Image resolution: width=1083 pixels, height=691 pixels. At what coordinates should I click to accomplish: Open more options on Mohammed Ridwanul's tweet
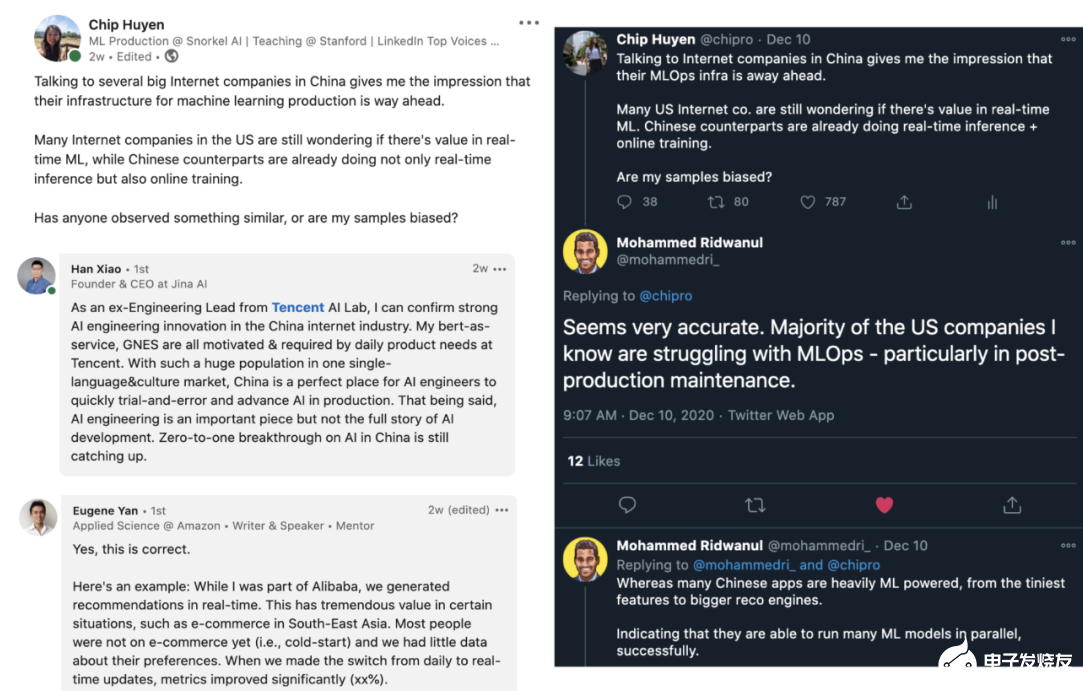1068,243
